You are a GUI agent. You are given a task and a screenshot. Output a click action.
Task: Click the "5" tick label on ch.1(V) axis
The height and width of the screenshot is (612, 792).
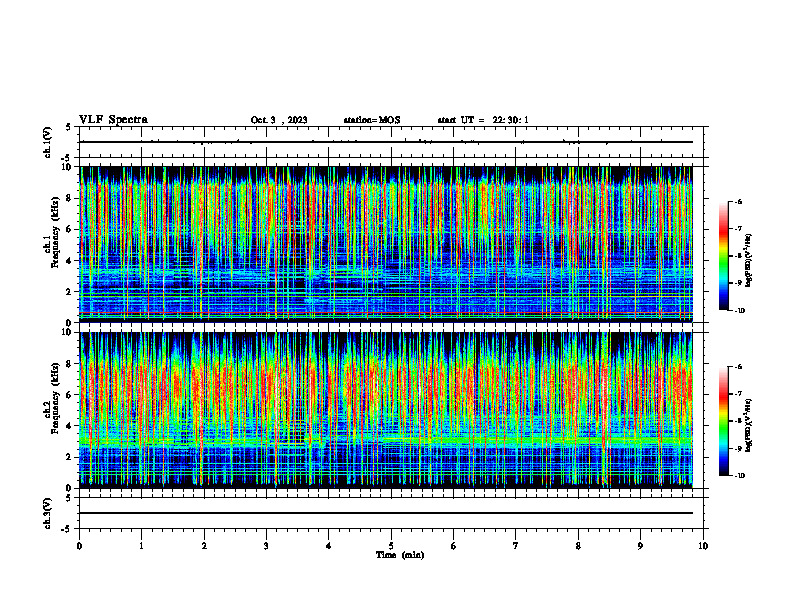tap(68, 128)
